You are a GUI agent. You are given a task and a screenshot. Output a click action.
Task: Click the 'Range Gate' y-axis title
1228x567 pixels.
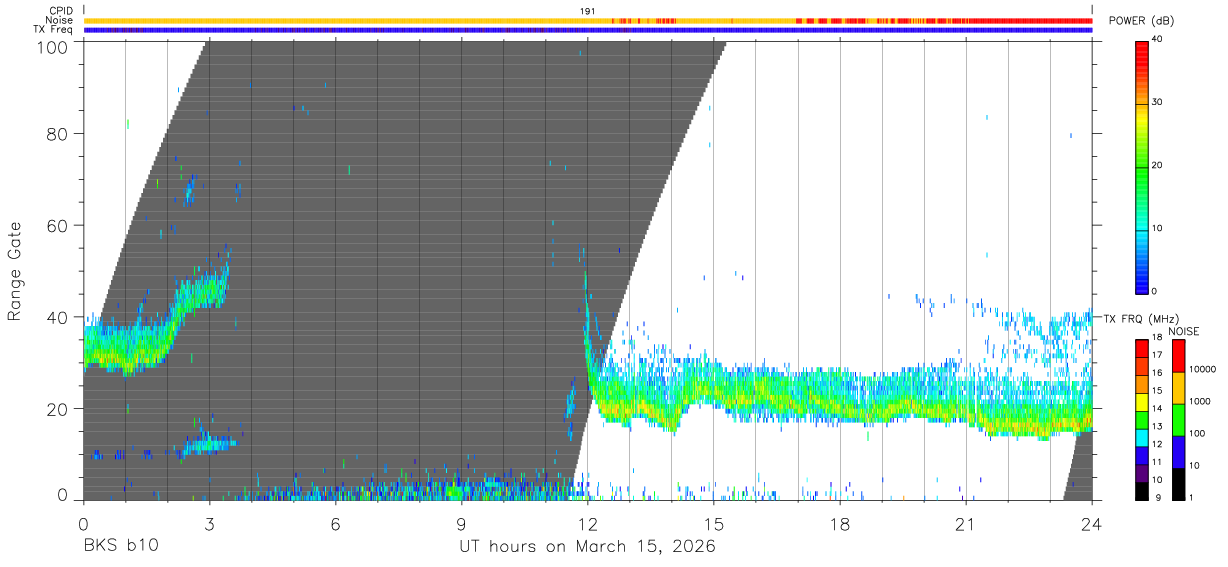tap(15, 271)
